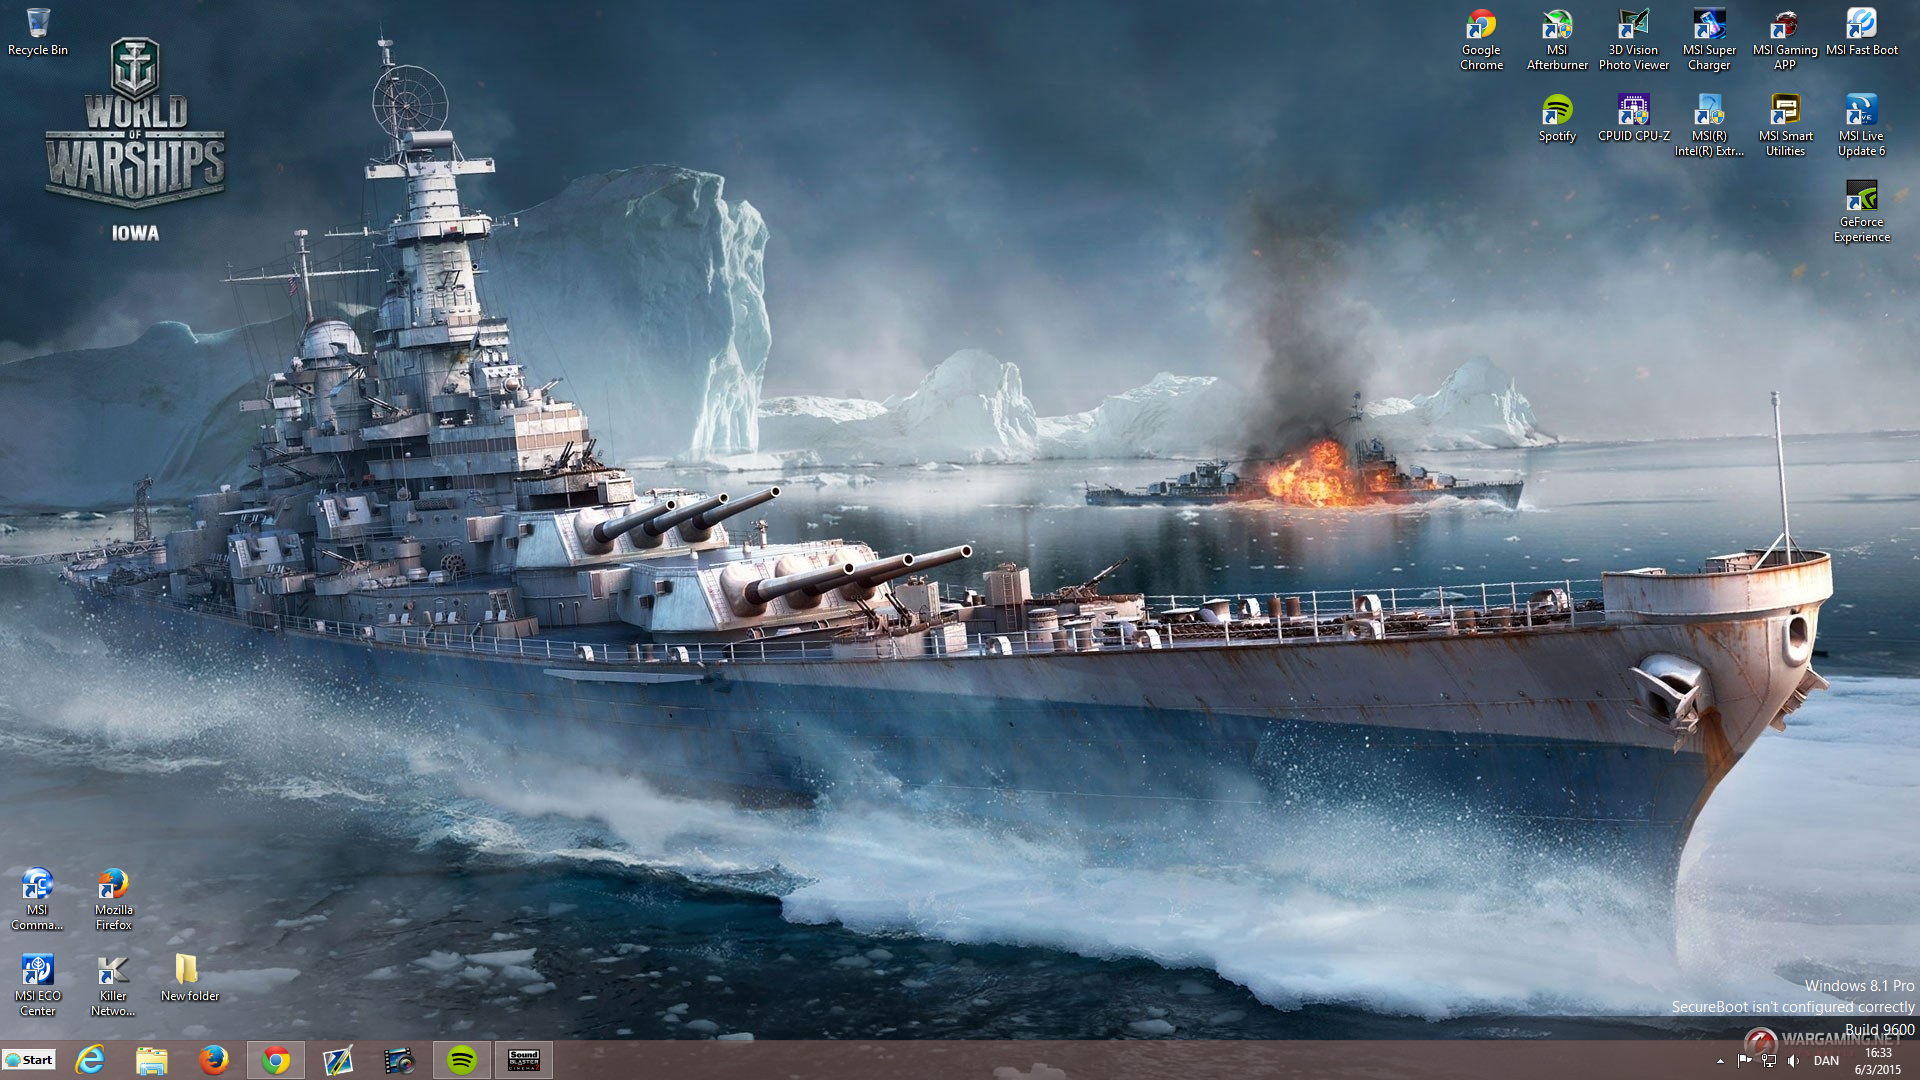Launch Google Chrome from desktop shortcut
This screenshot has width=1920, height=1080.
click(x=1481, y=39)
